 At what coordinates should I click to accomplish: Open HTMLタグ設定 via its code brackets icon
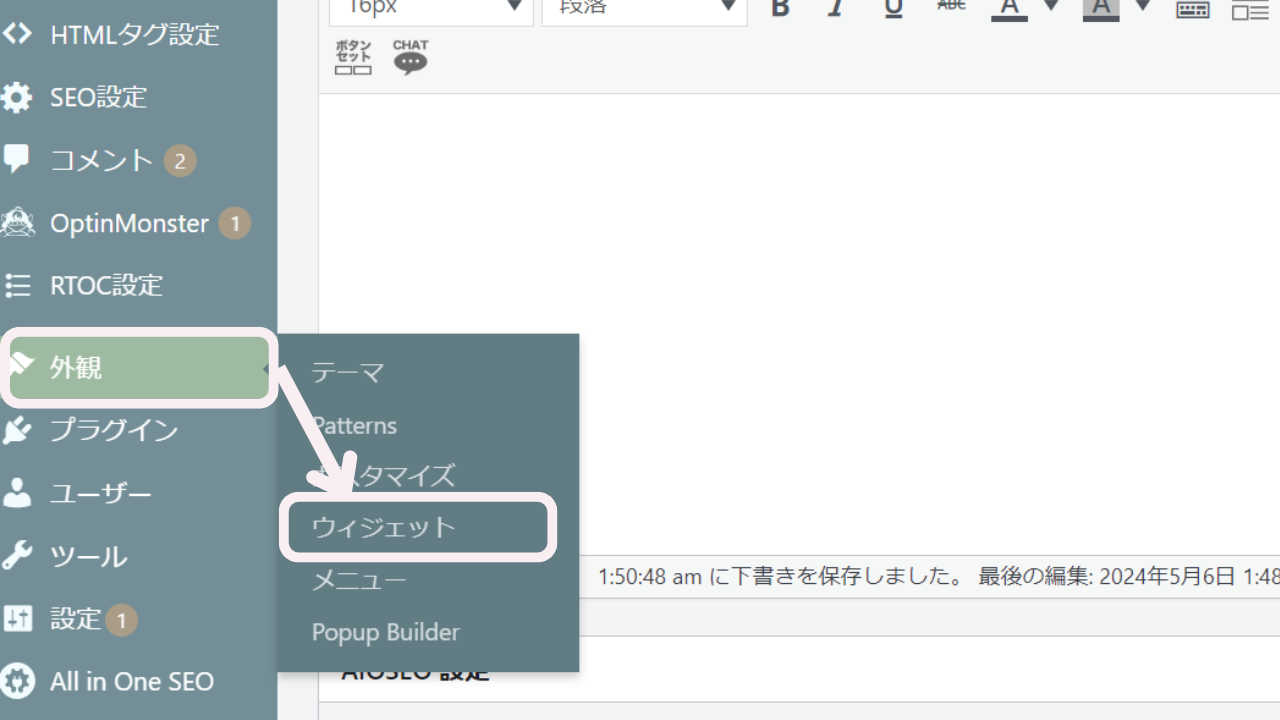(16, 34)
